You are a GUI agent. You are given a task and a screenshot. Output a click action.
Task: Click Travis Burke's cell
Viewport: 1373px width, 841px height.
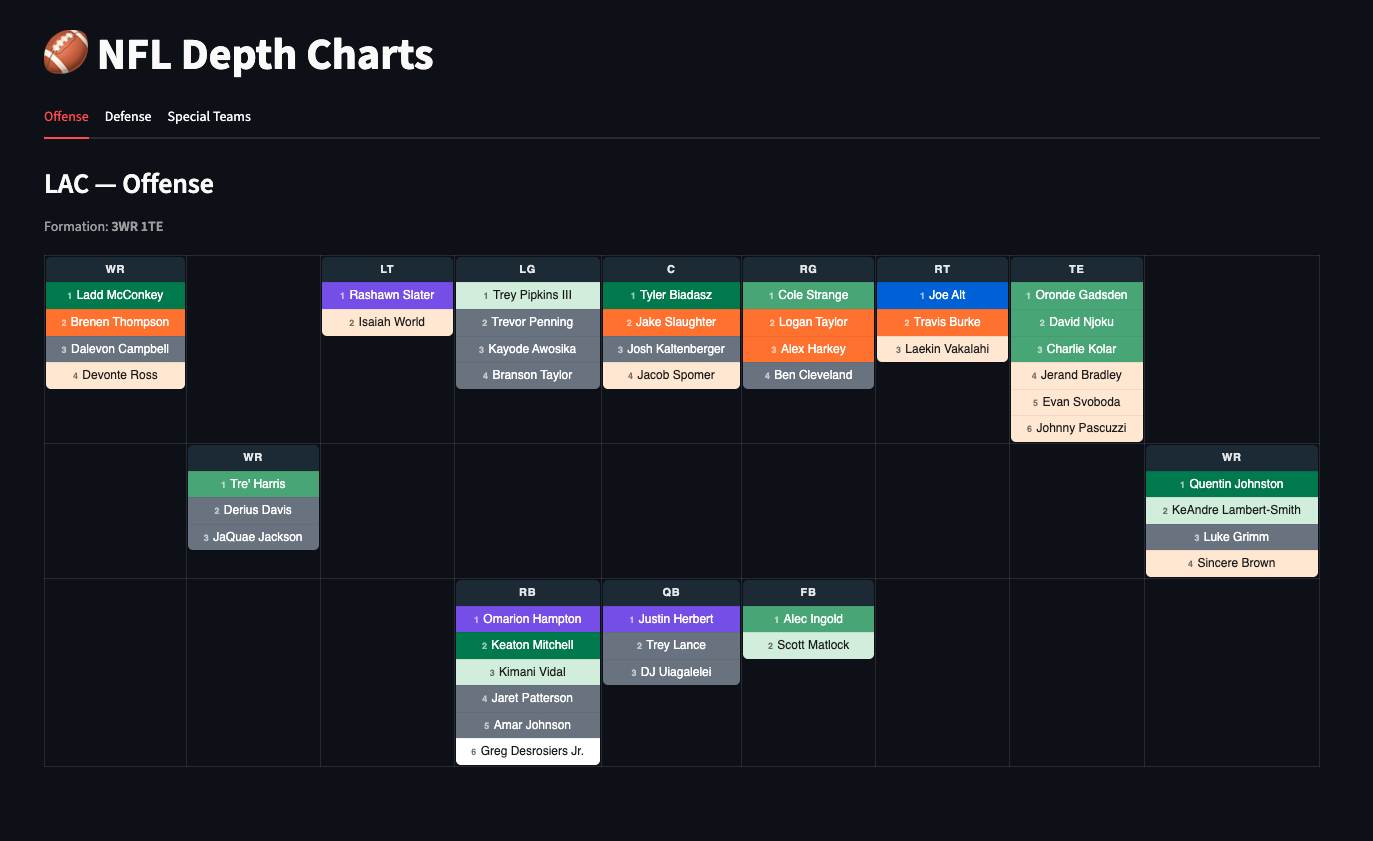(942, 322)
